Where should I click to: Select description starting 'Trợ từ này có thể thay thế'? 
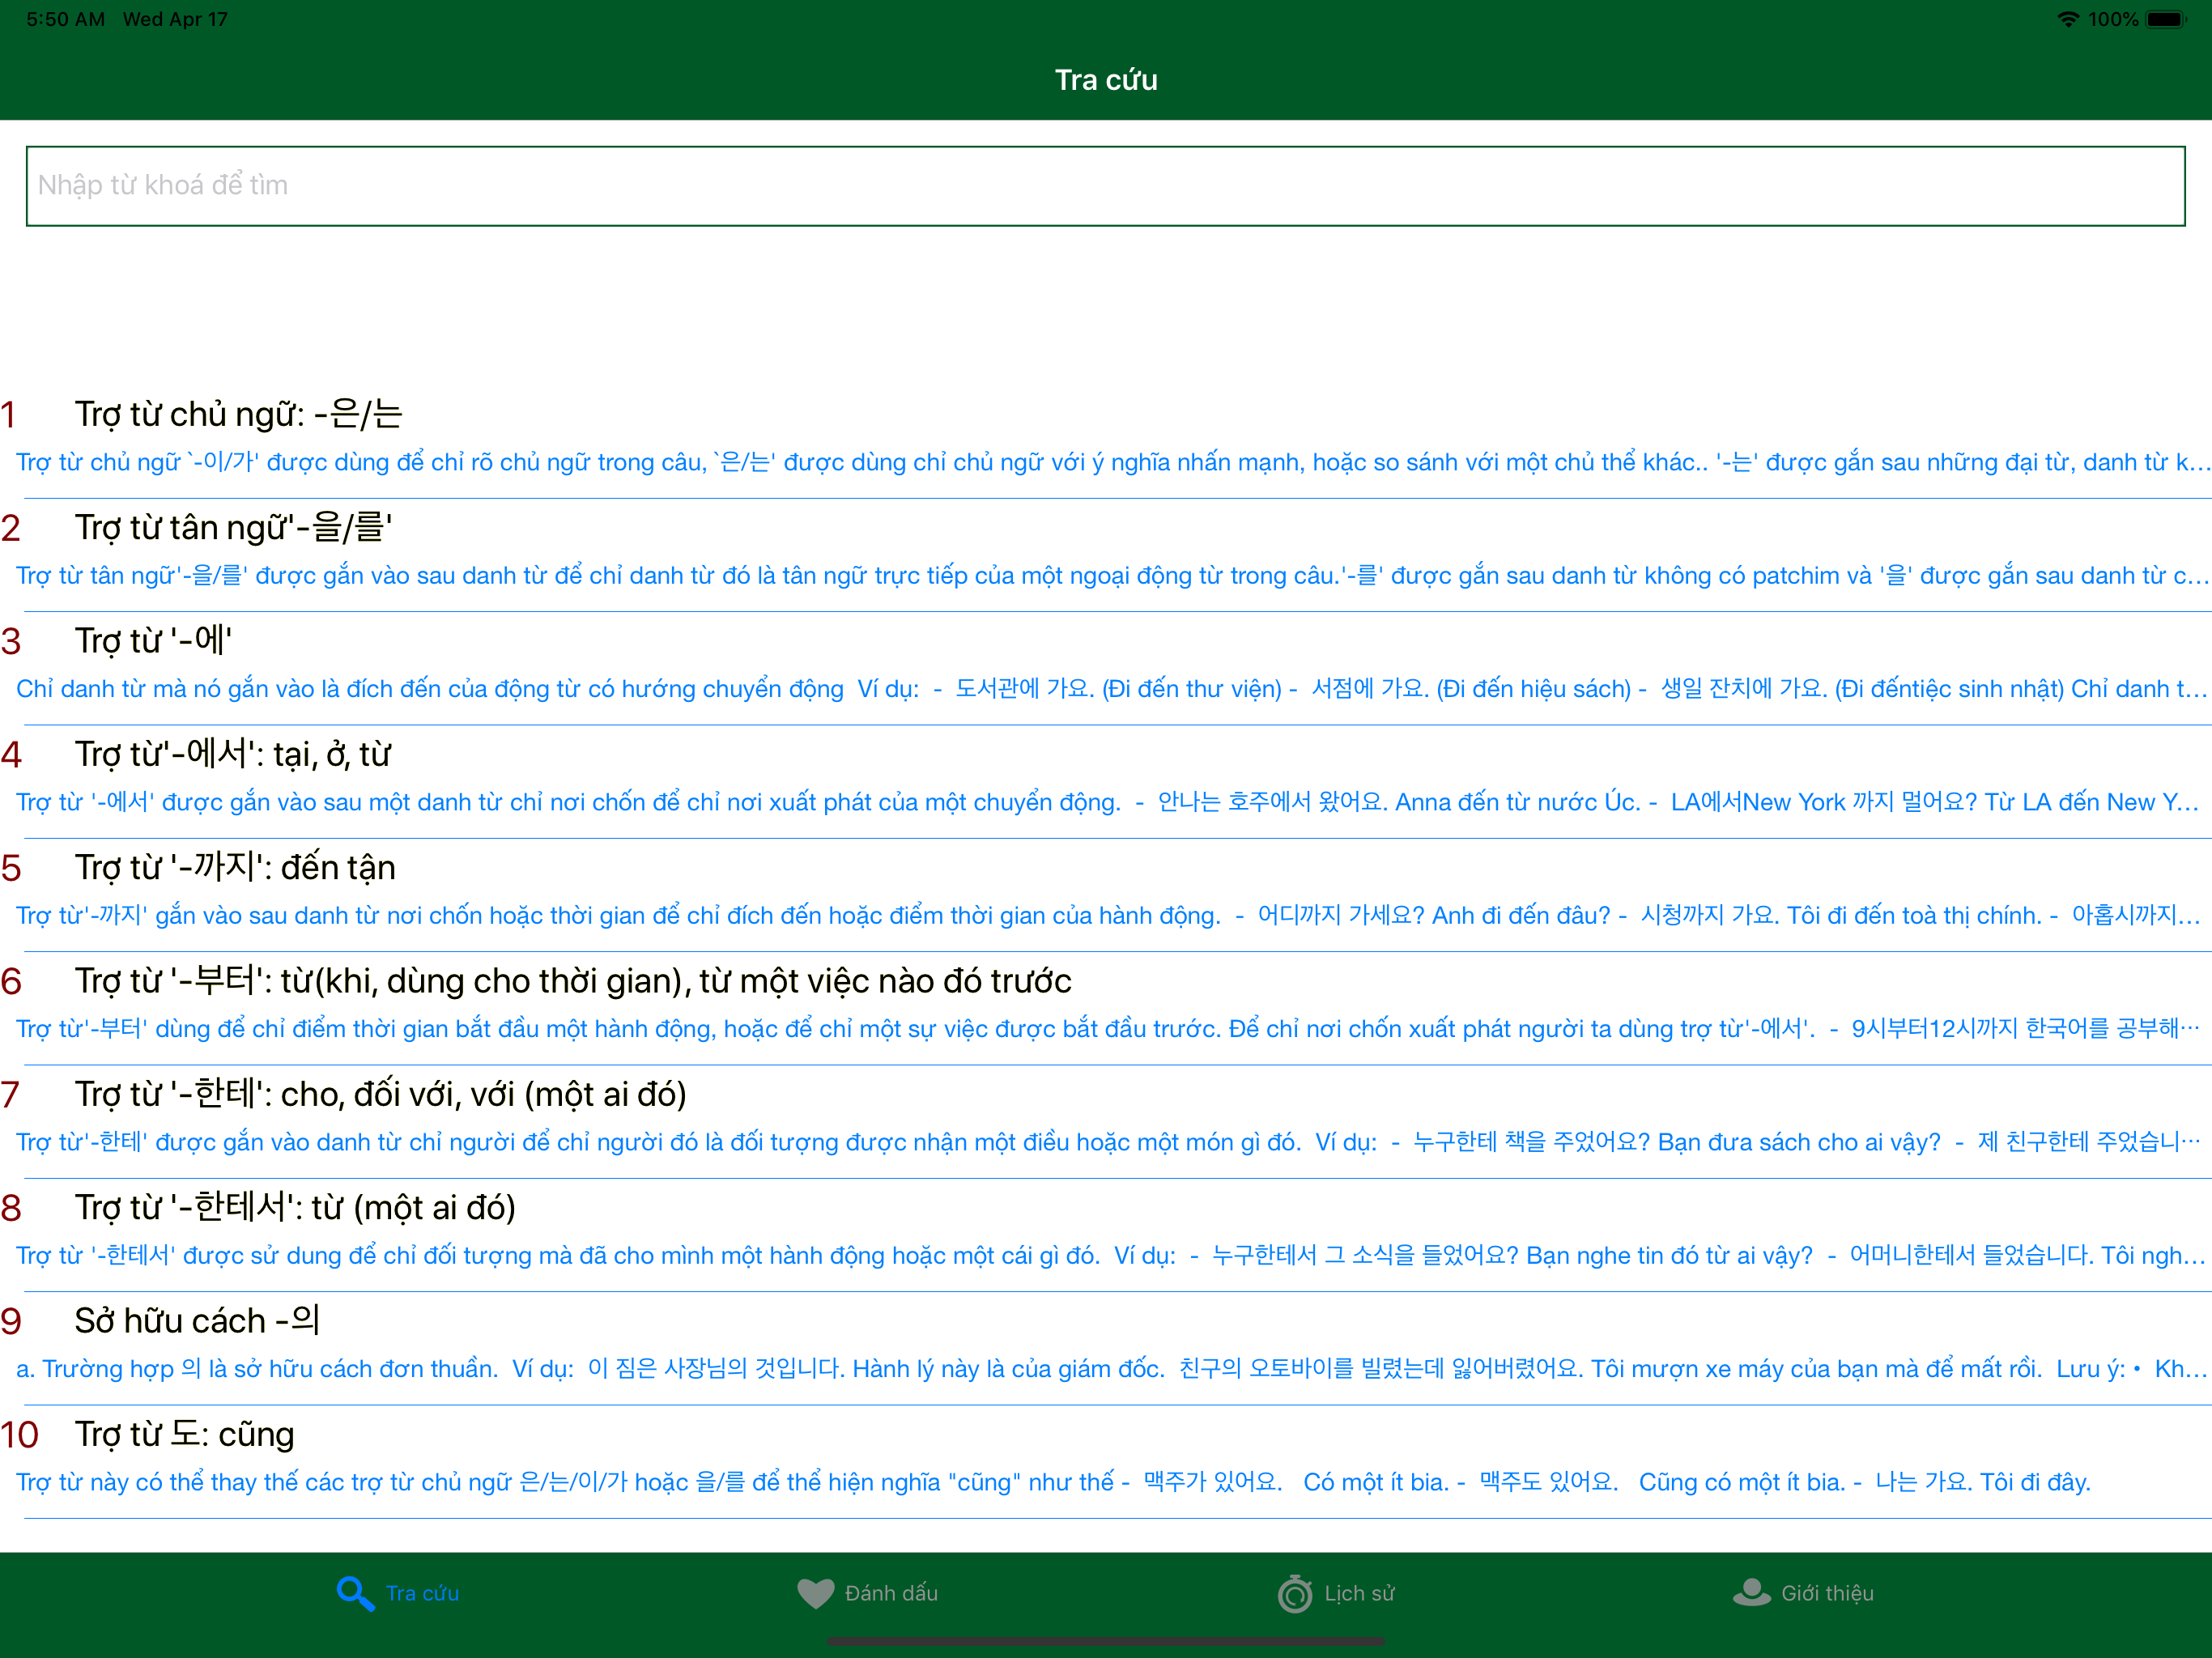1053,1482
